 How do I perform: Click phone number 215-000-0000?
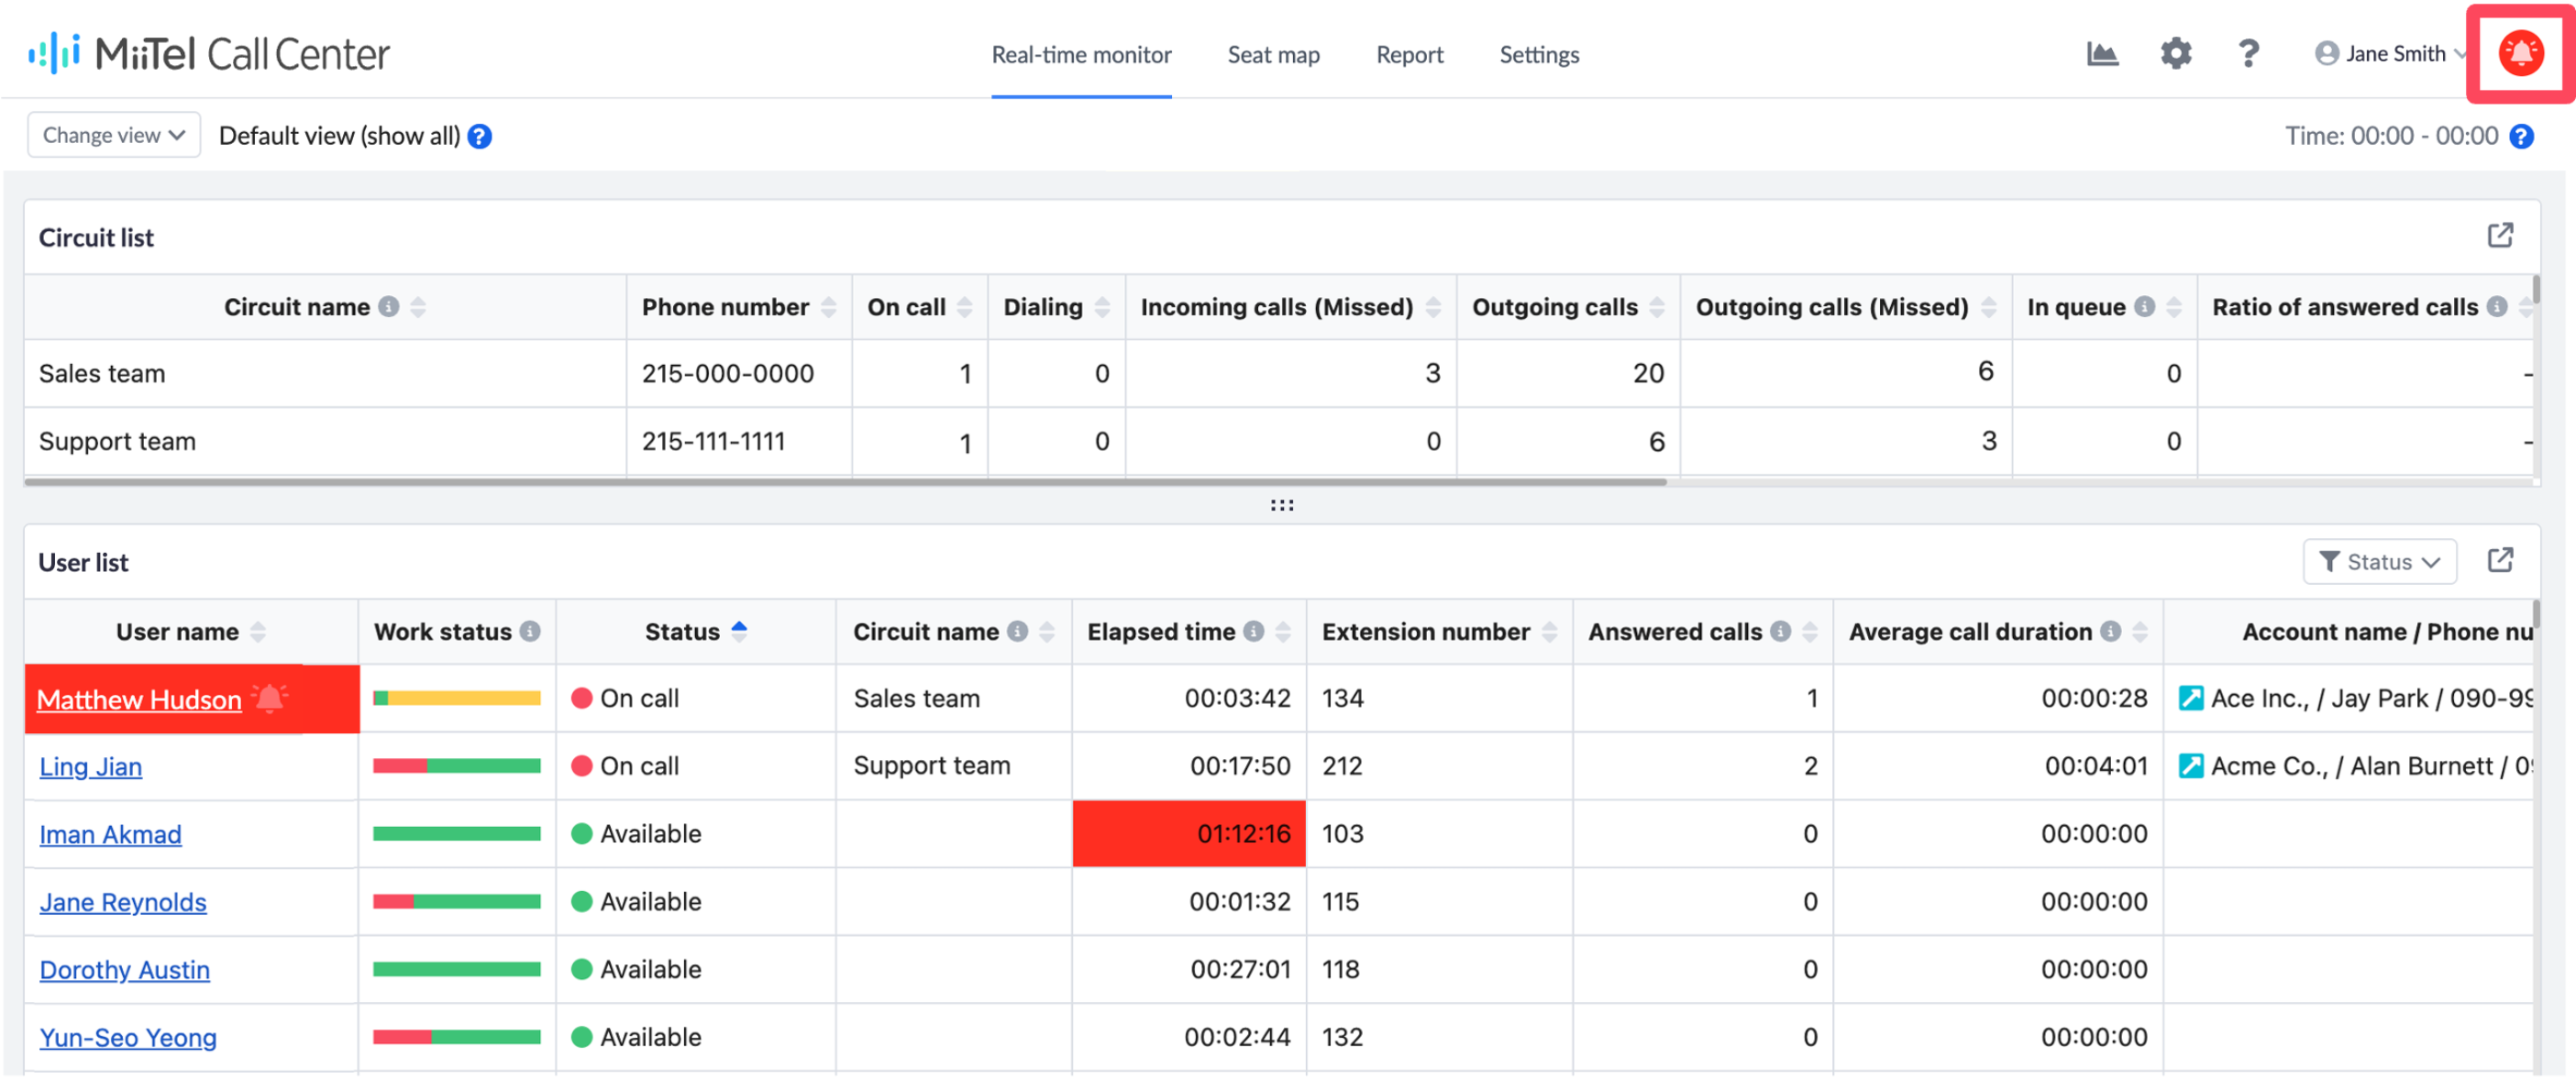point(728,374)
